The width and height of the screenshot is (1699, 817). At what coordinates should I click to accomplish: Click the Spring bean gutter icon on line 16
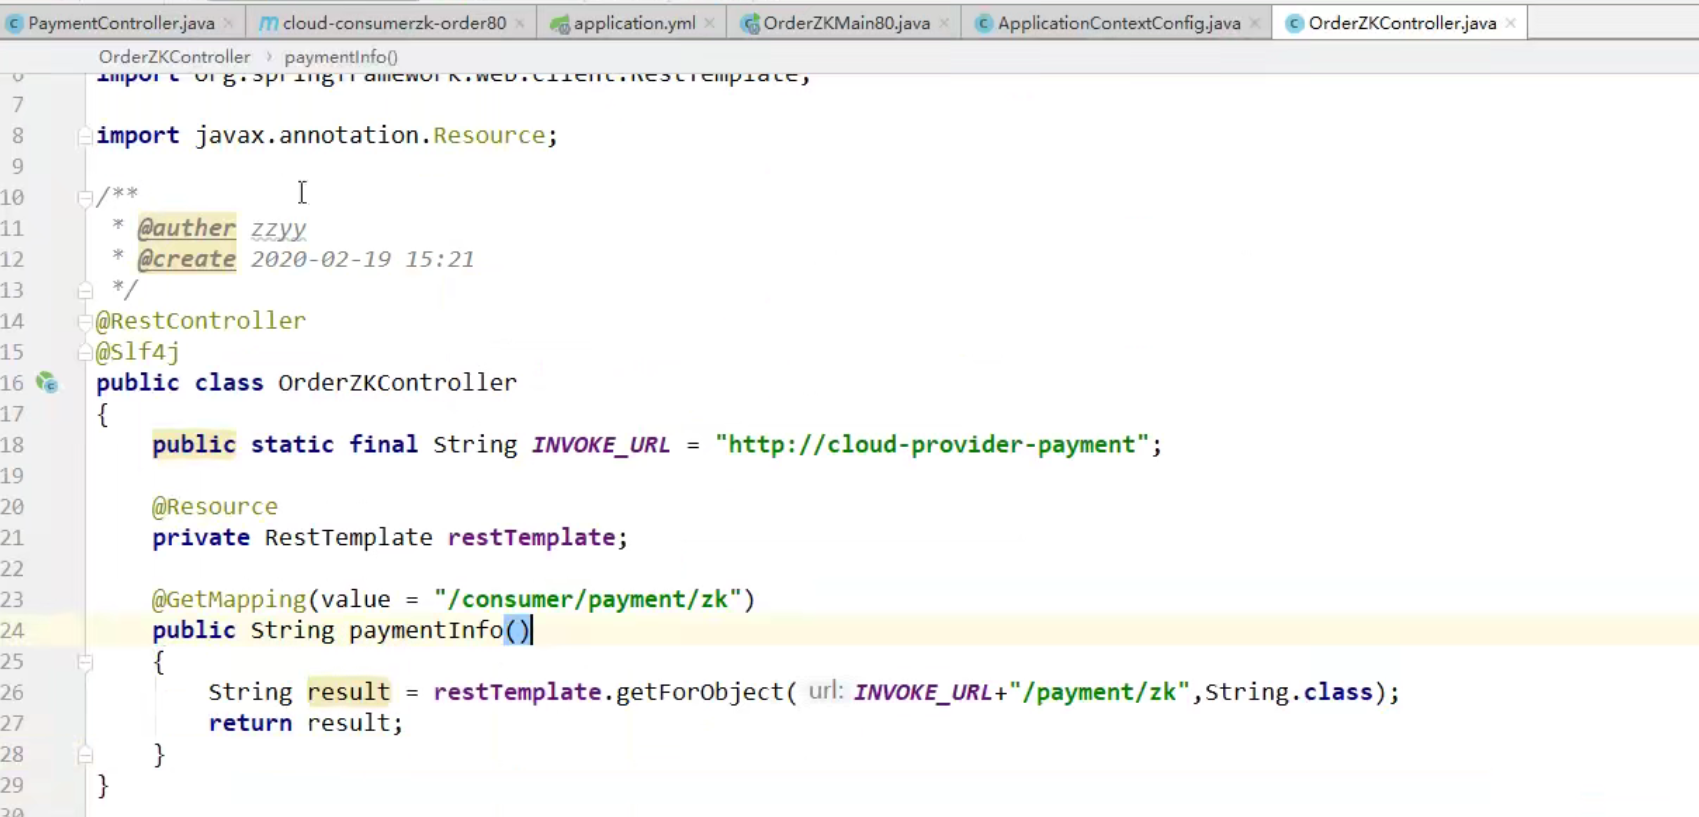click(47, 382)
